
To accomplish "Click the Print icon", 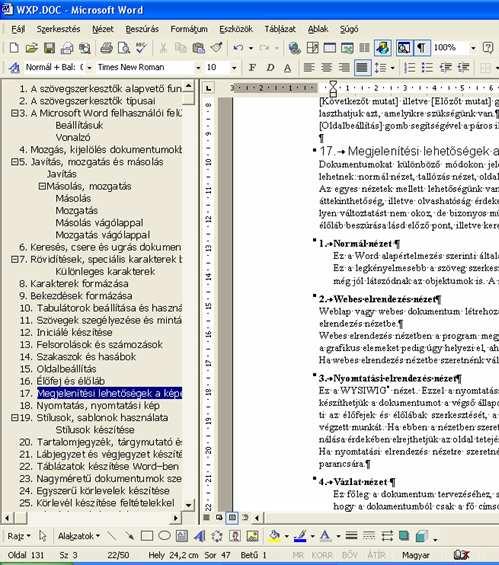I will point(106,48).
